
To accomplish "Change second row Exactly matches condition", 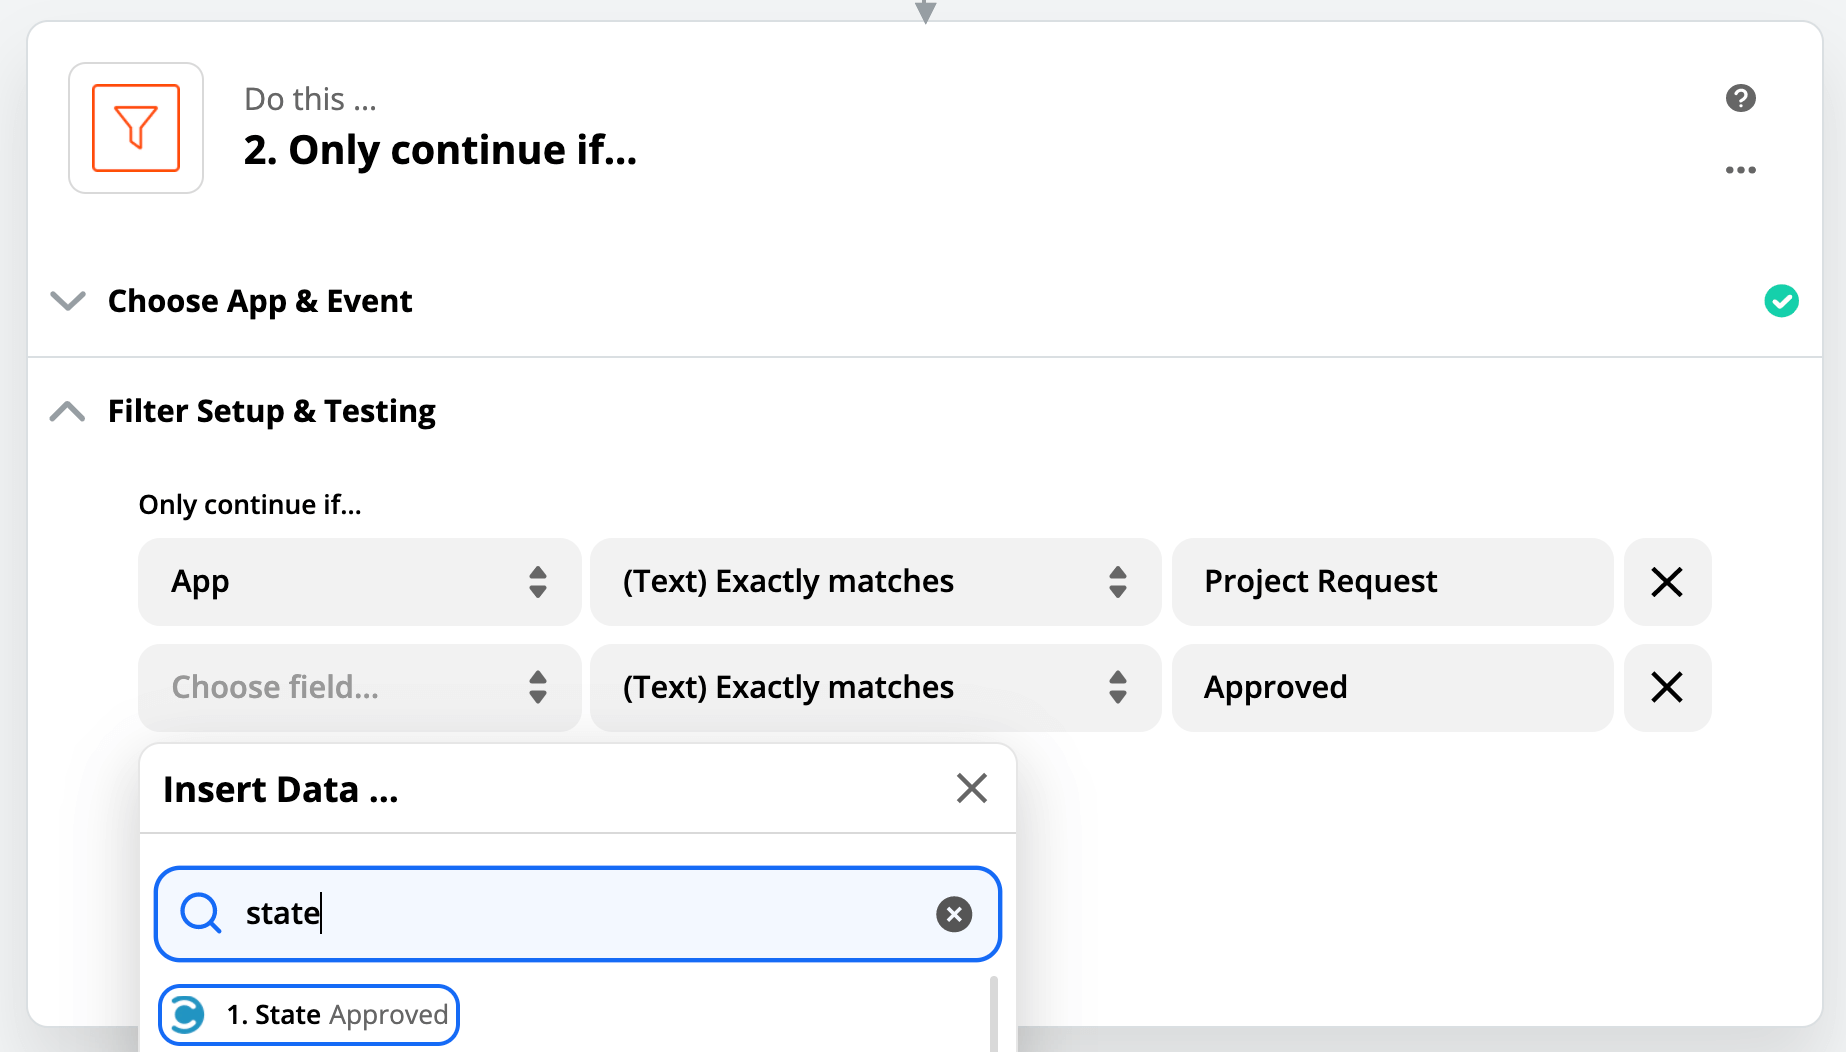I will click(x=875, y=688).
